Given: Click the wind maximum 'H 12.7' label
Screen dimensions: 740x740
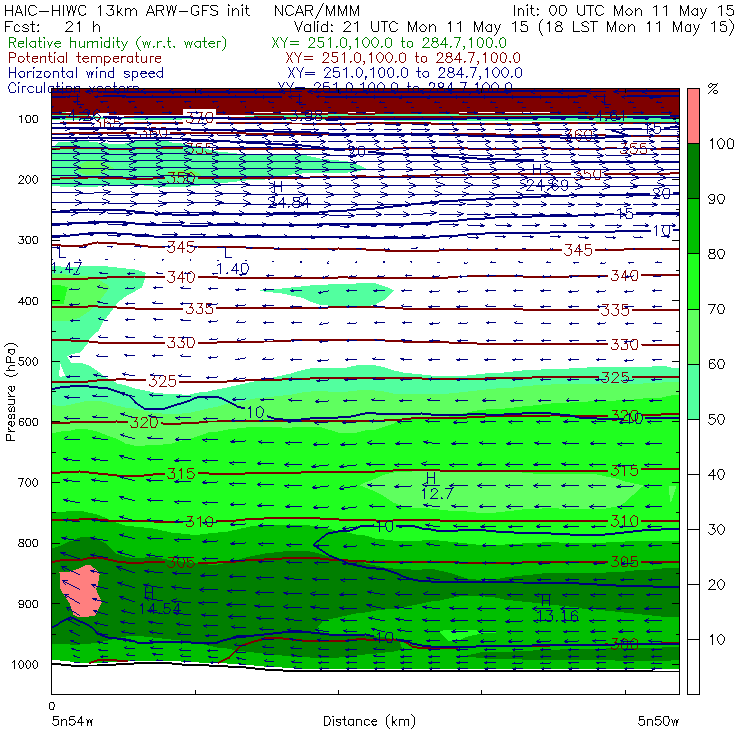Looking at the screenshot, I should (x=437, y=486).
